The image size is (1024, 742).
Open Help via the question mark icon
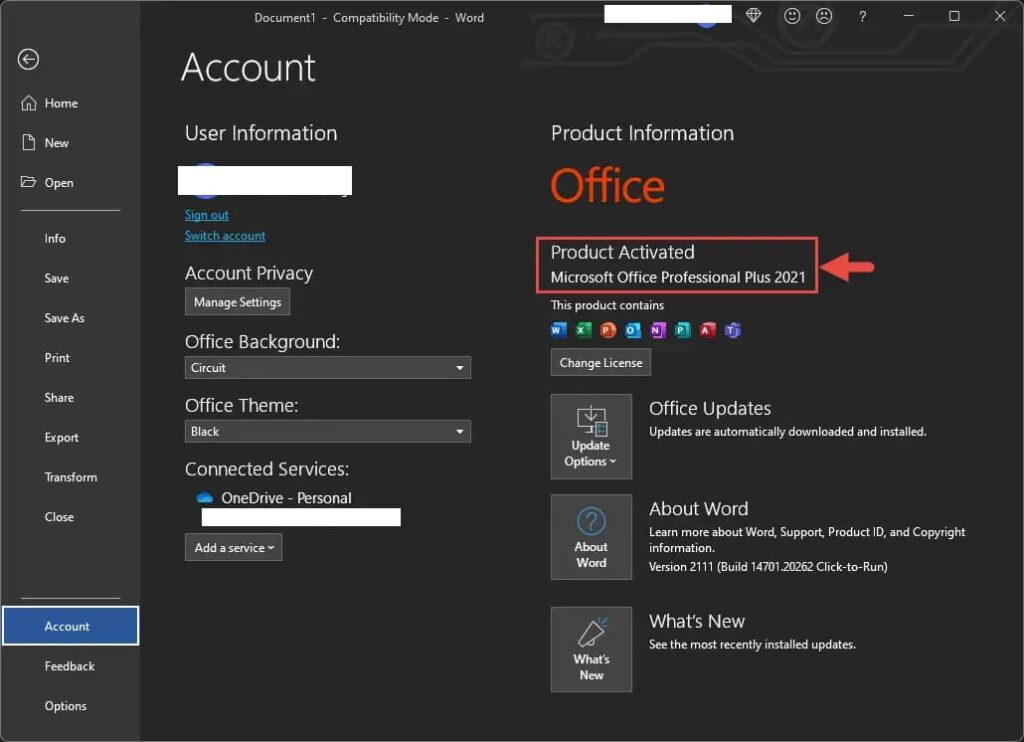click(x=862, y=16)
